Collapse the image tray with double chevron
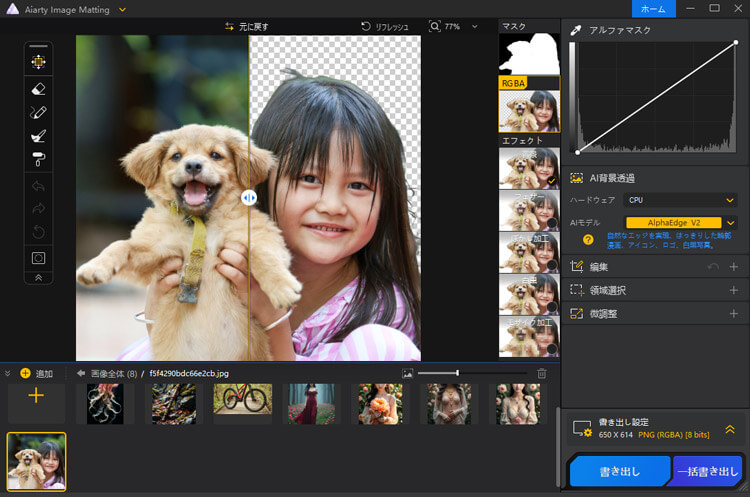750x497 pixels. 8,373
